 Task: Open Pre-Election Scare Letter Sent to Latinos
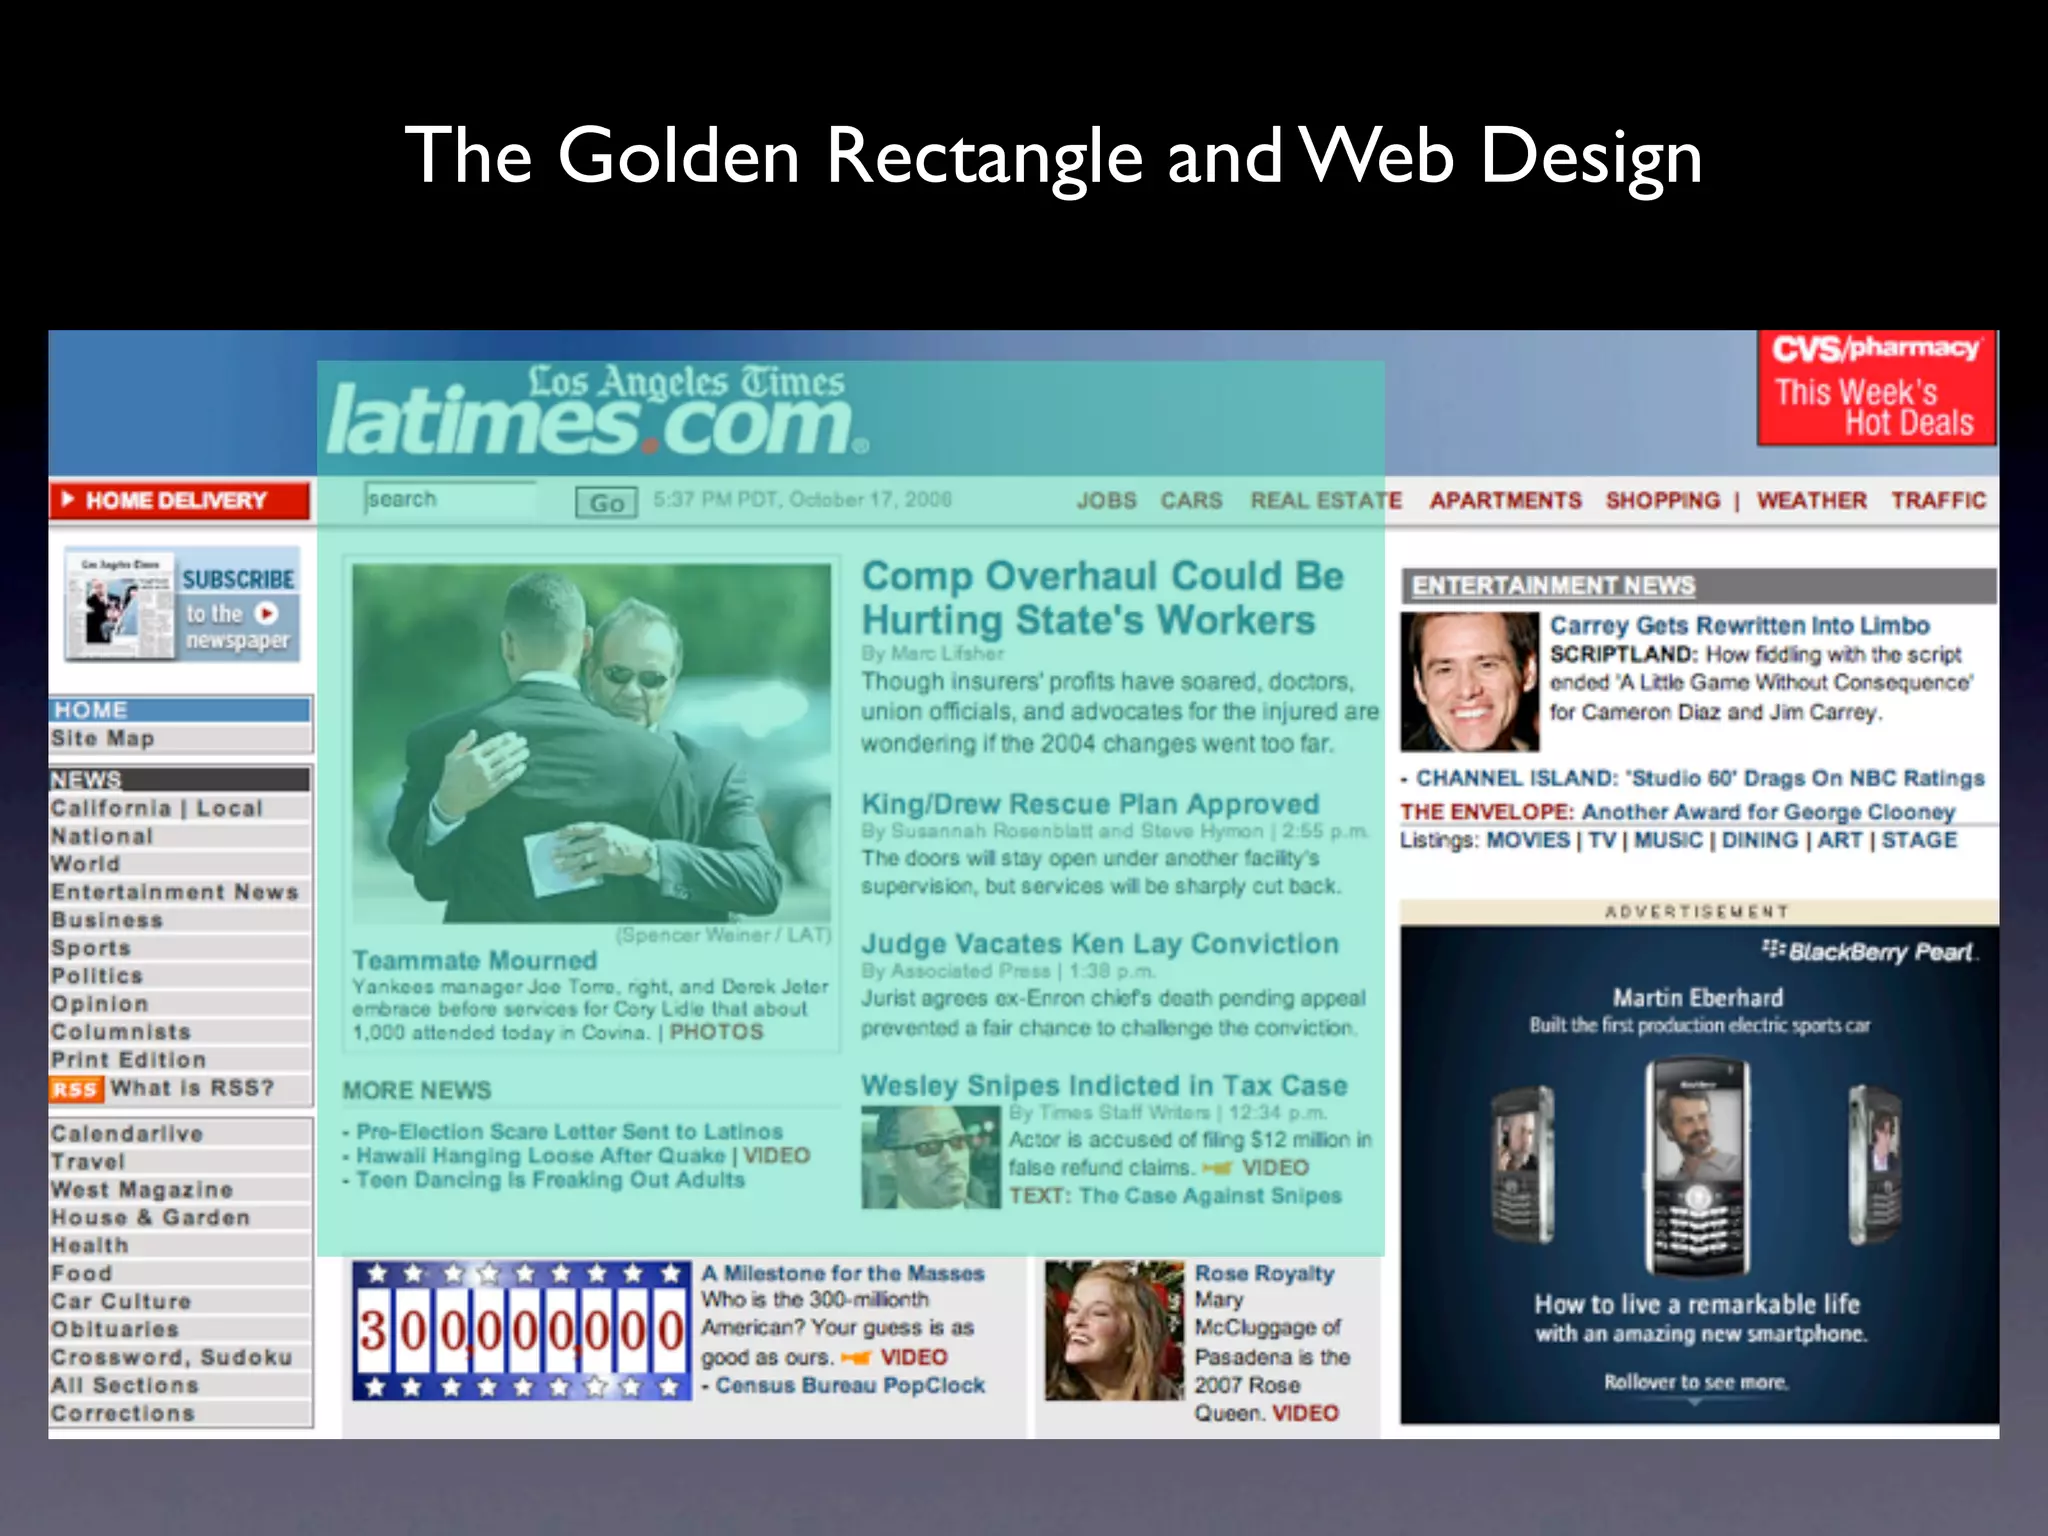(569, 1132)
